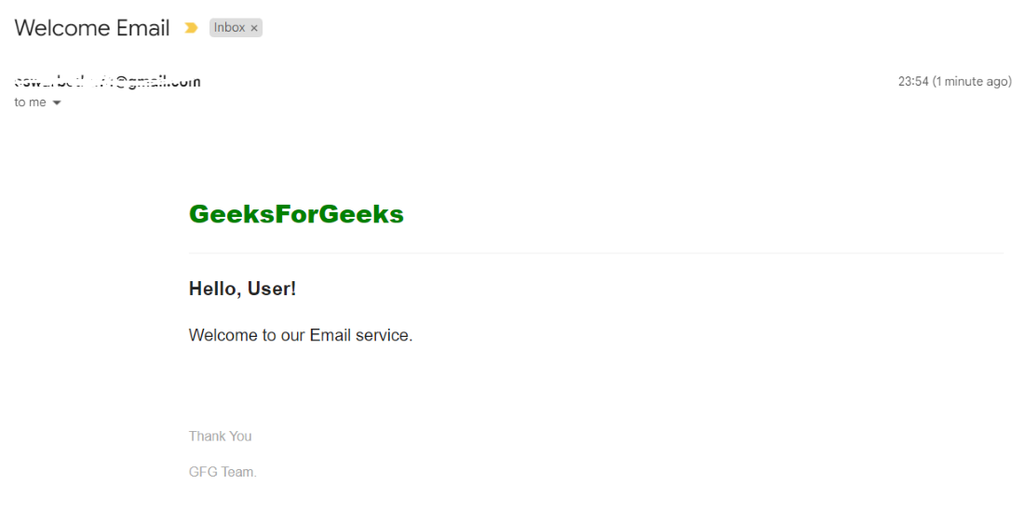
Task: Click the 'Welcome Email' subject title
Action: 92,28
